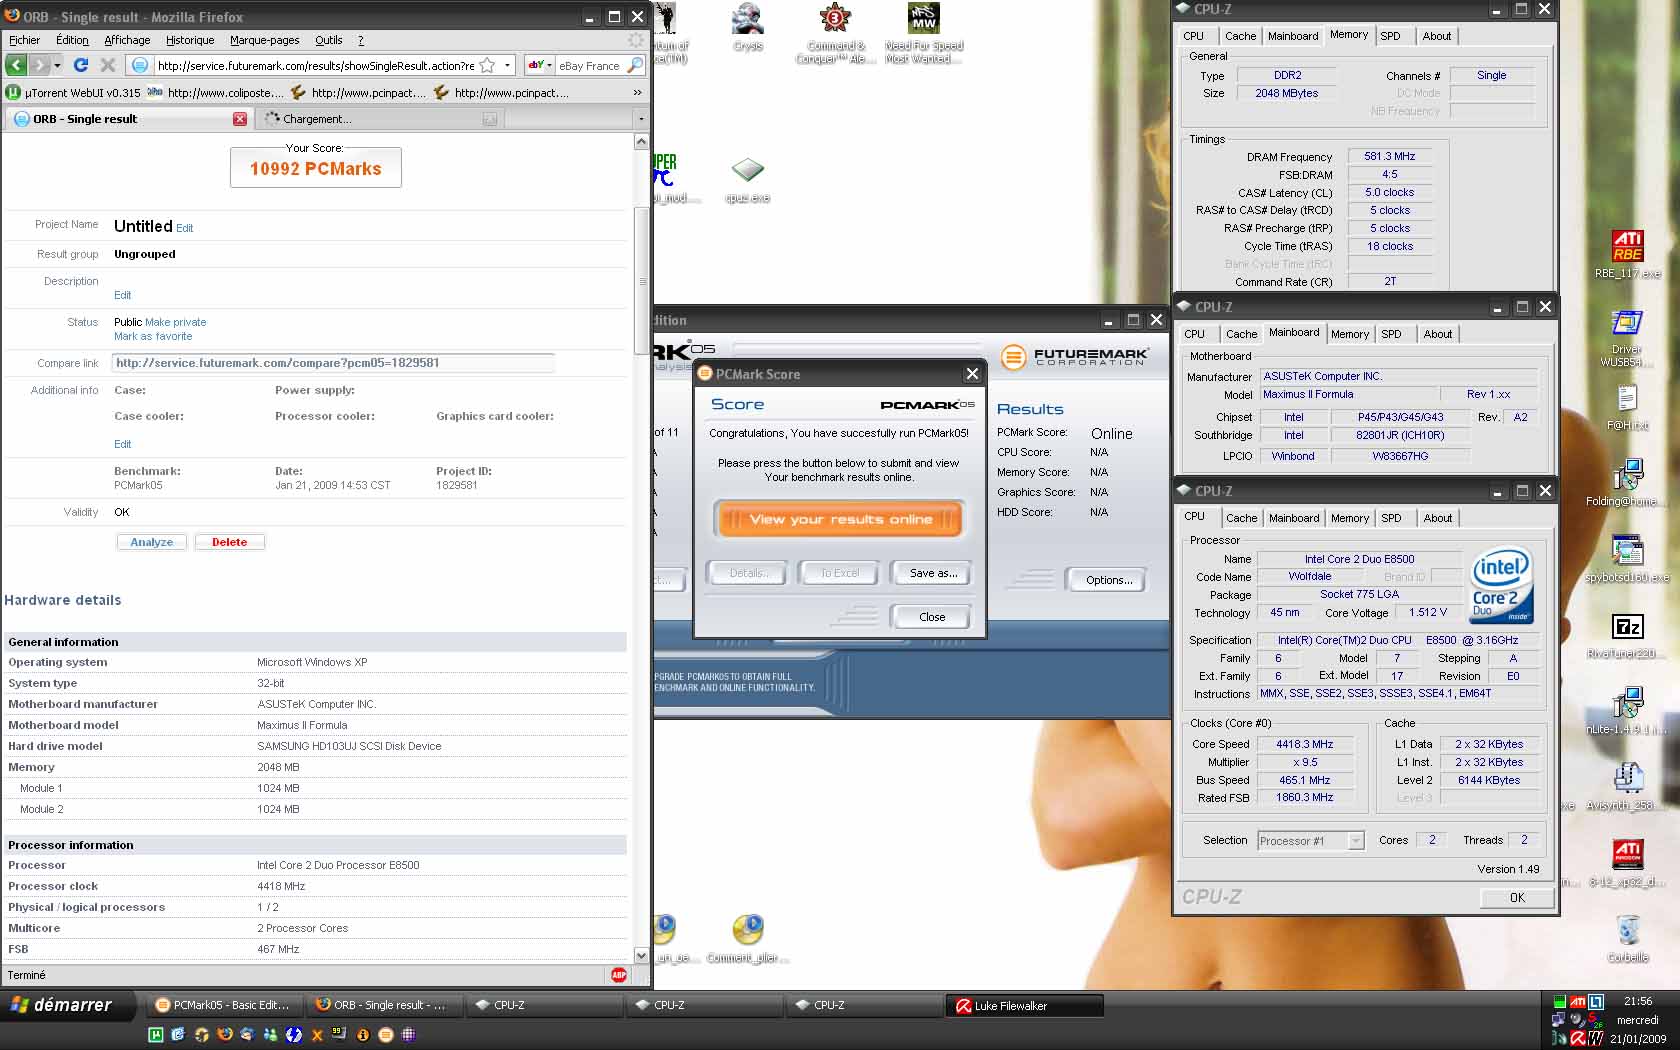The height and width of the screenshot is (1050, 1680).
Task: Click Intel Core 2 Duo E8500 name field
Action: pyautogui.click(x=1359, y=559)
